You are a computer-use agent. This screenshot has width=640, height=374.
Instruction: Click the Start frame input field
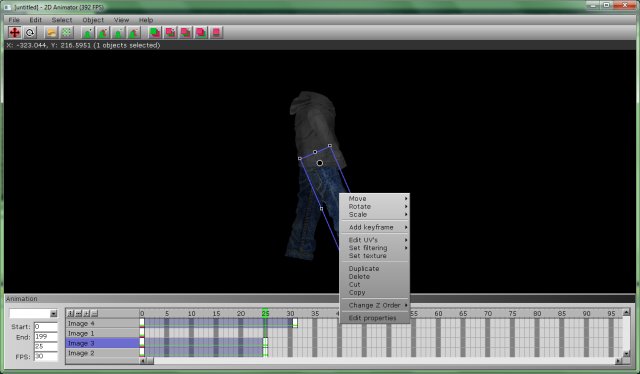pyautogui.click(x=46, y=327)
